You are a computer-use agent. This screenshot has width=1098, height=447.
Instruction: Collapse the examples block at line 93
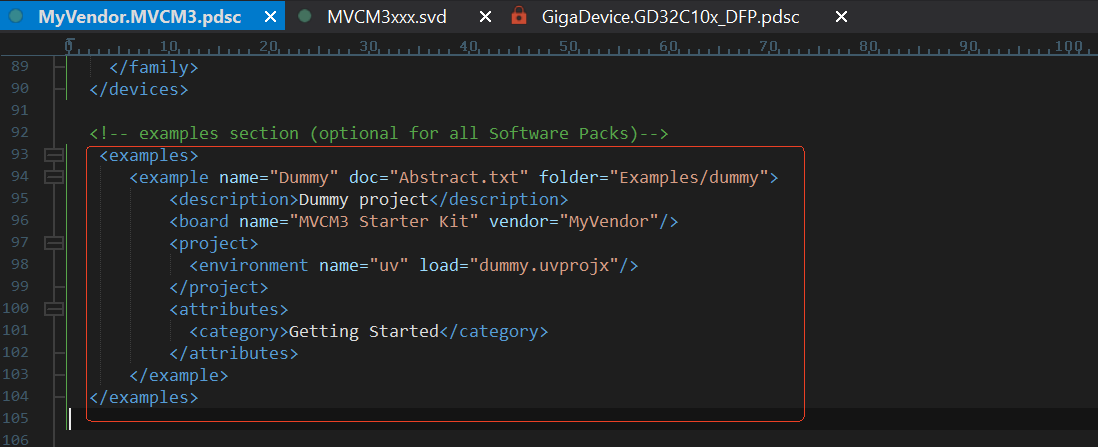(x=53, y=155)
